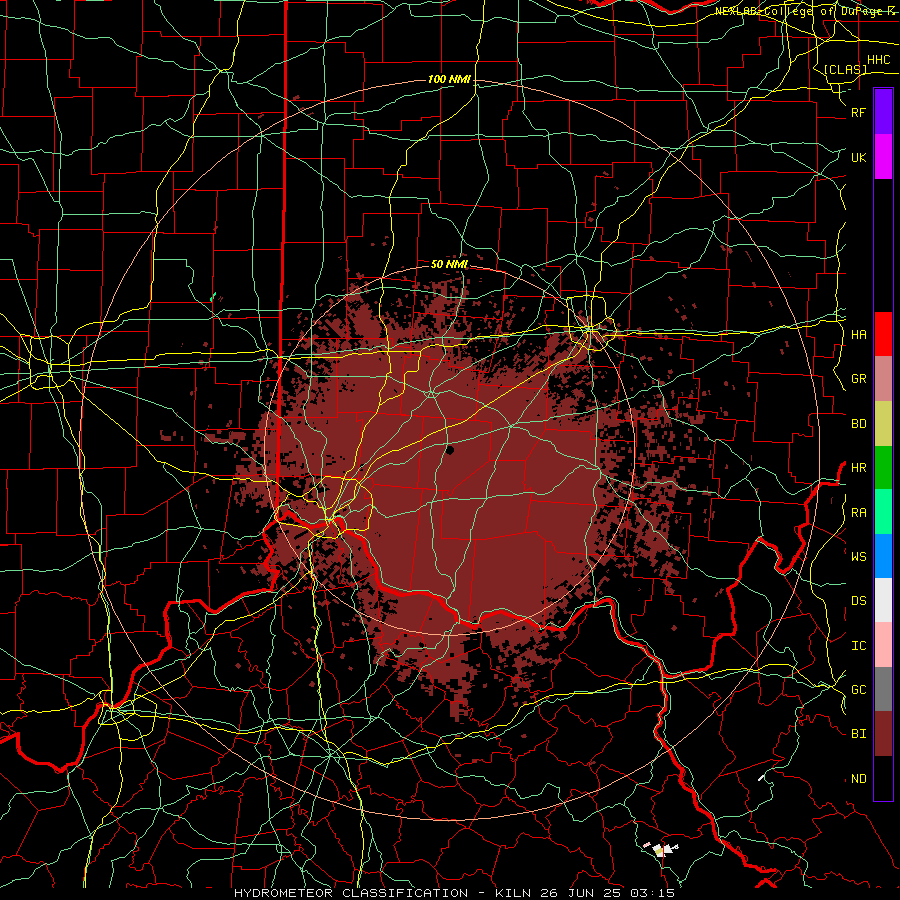This screenshot has width=900, height=900.
Task: Click the bright red HA color swatch
Action: point(883,334)
